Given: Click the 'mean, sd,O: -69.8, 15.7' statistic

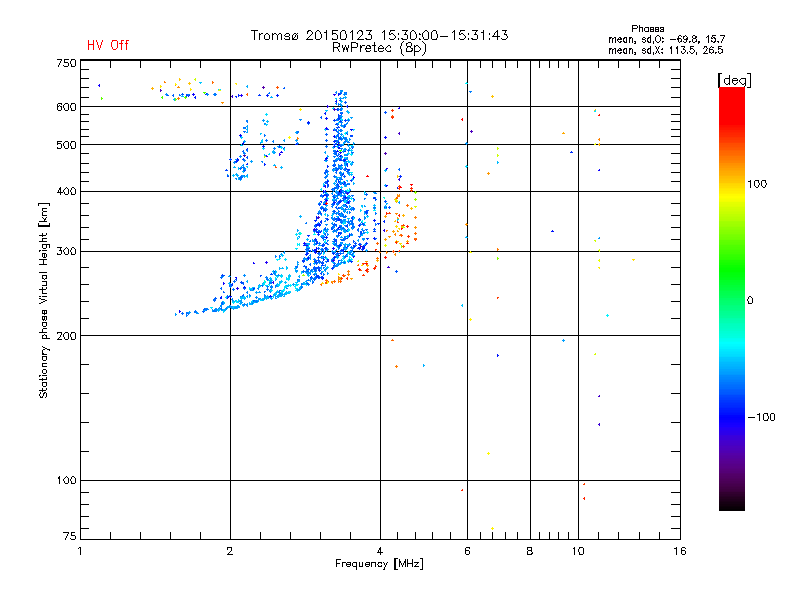Looking at the screenshot, I should tap(666, 39).
